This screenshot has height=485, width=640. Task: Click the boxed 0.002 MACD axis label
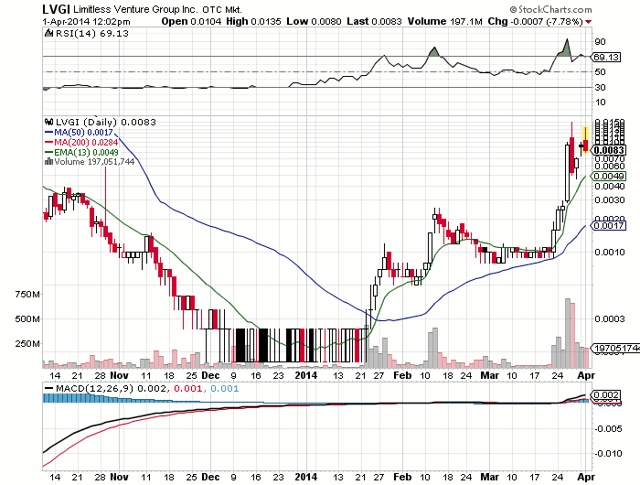point(606,395)
